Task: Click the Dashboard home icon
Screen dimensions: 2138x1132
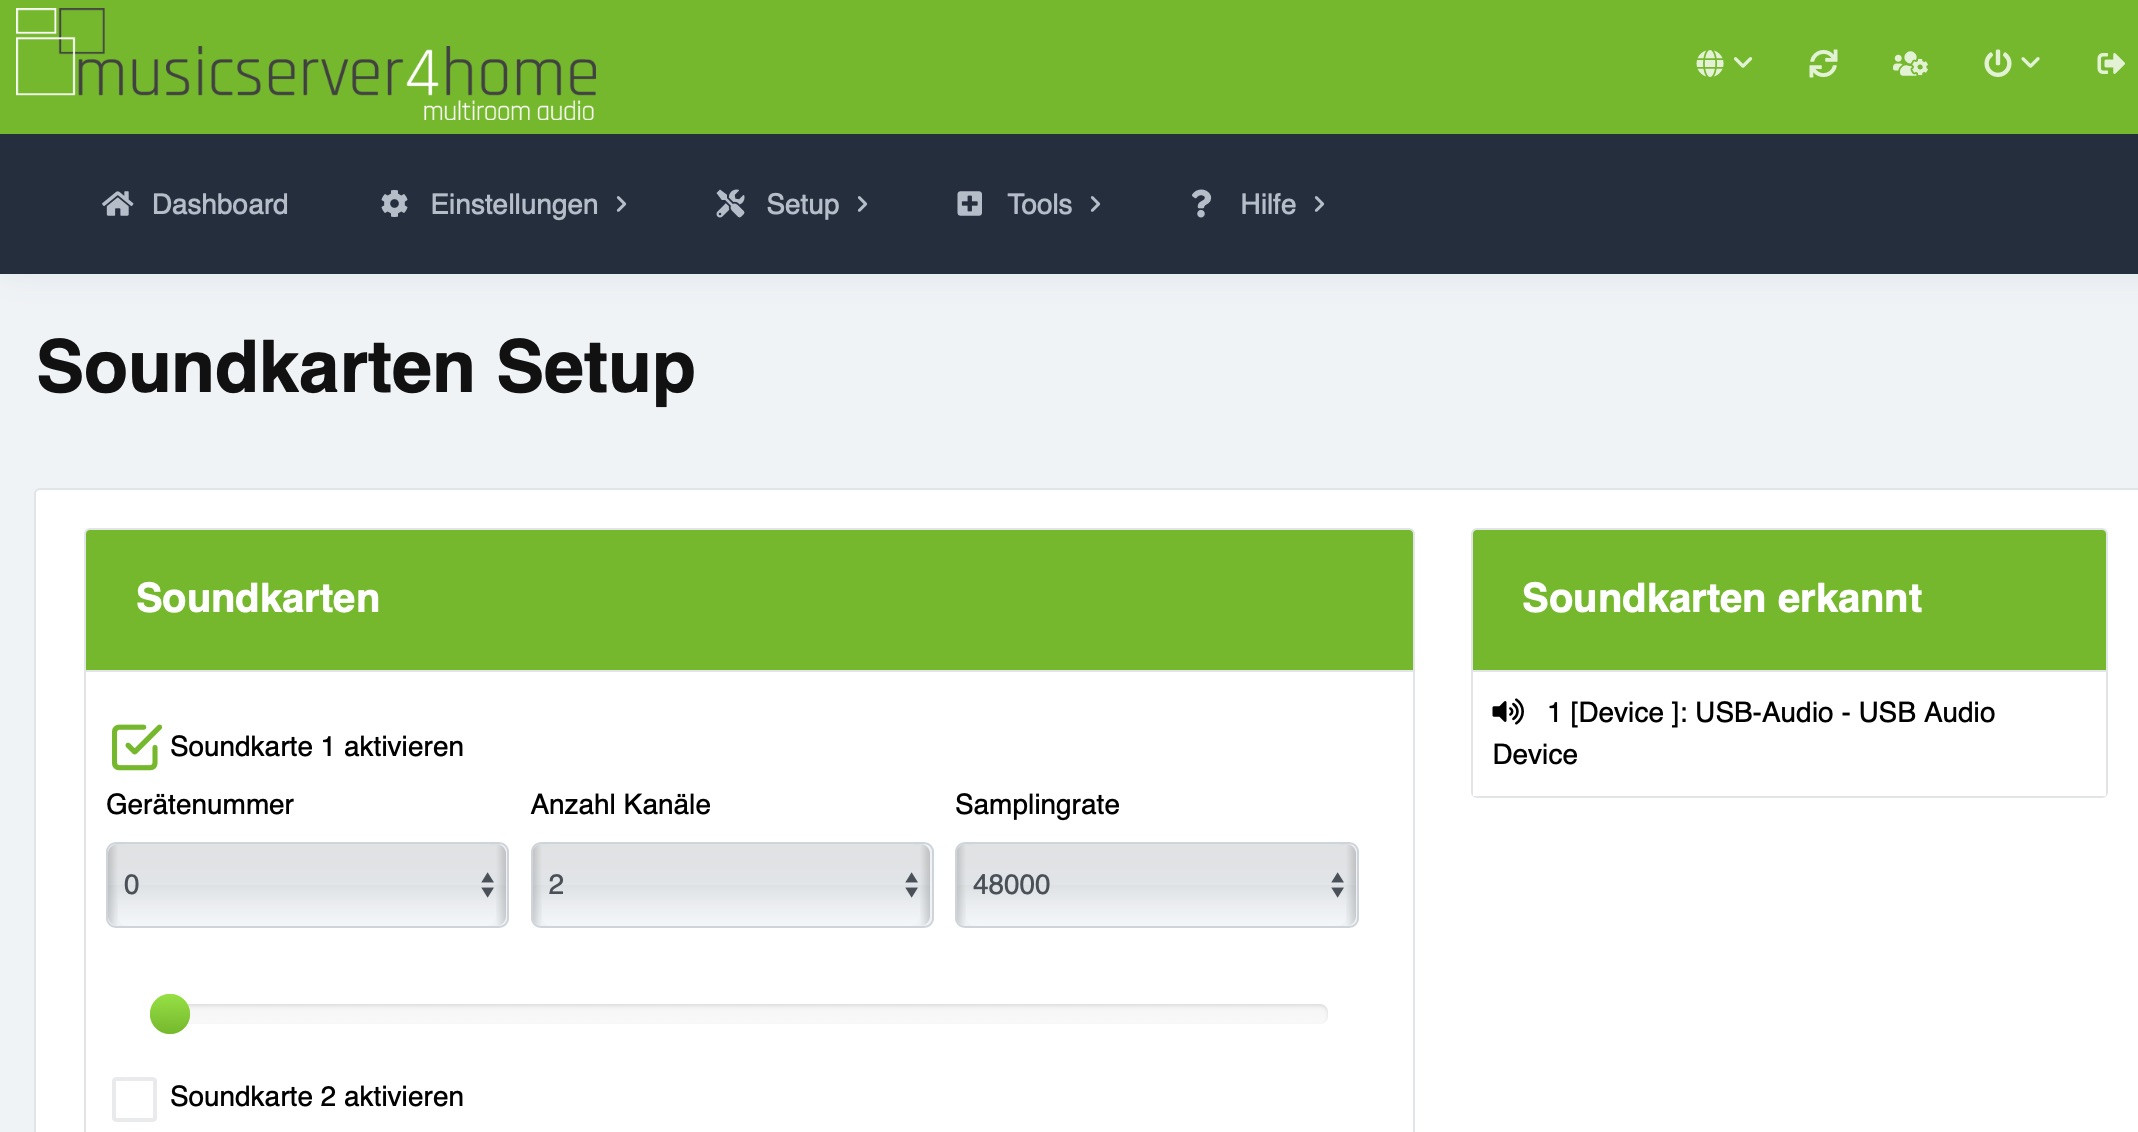Action: [117, 204]
